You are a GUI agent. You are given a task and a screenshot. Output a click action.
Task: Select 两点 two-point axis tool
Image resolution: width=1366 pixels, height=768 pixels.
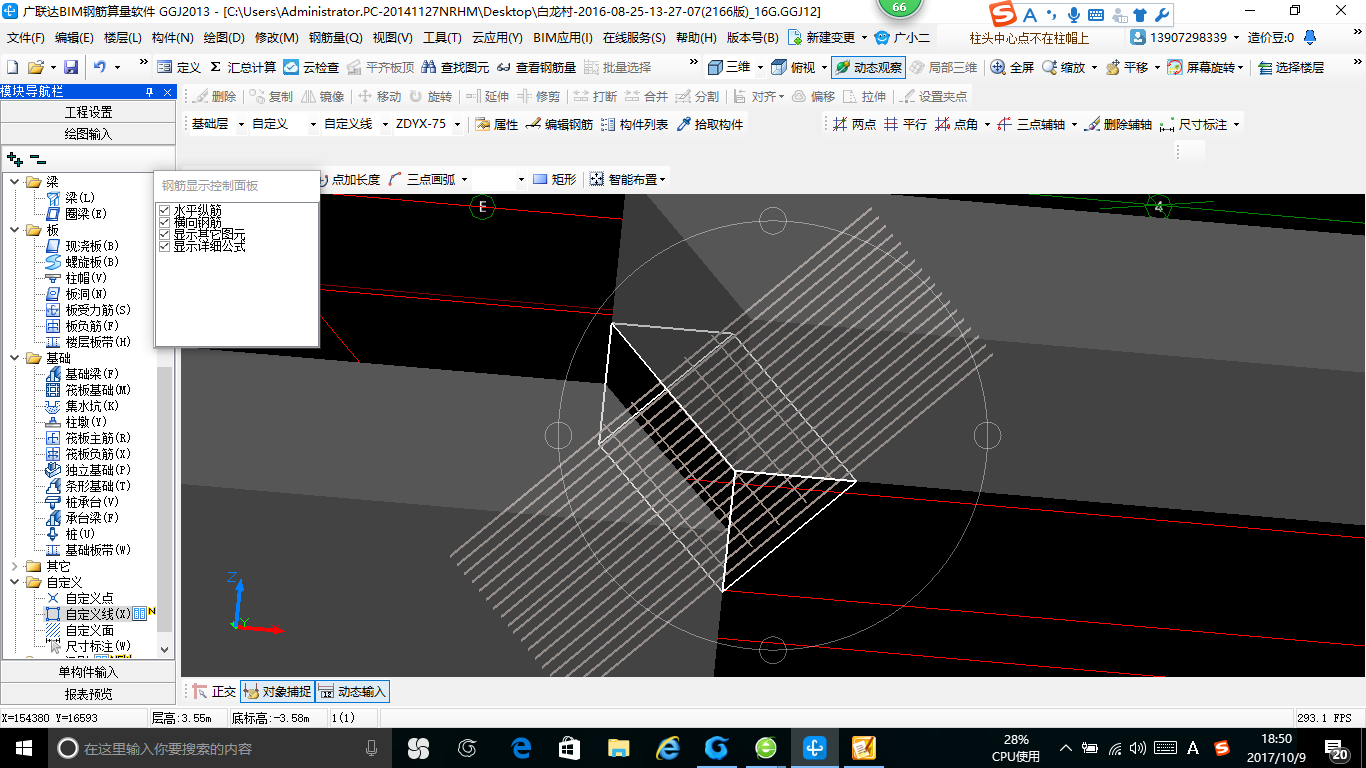853,124
